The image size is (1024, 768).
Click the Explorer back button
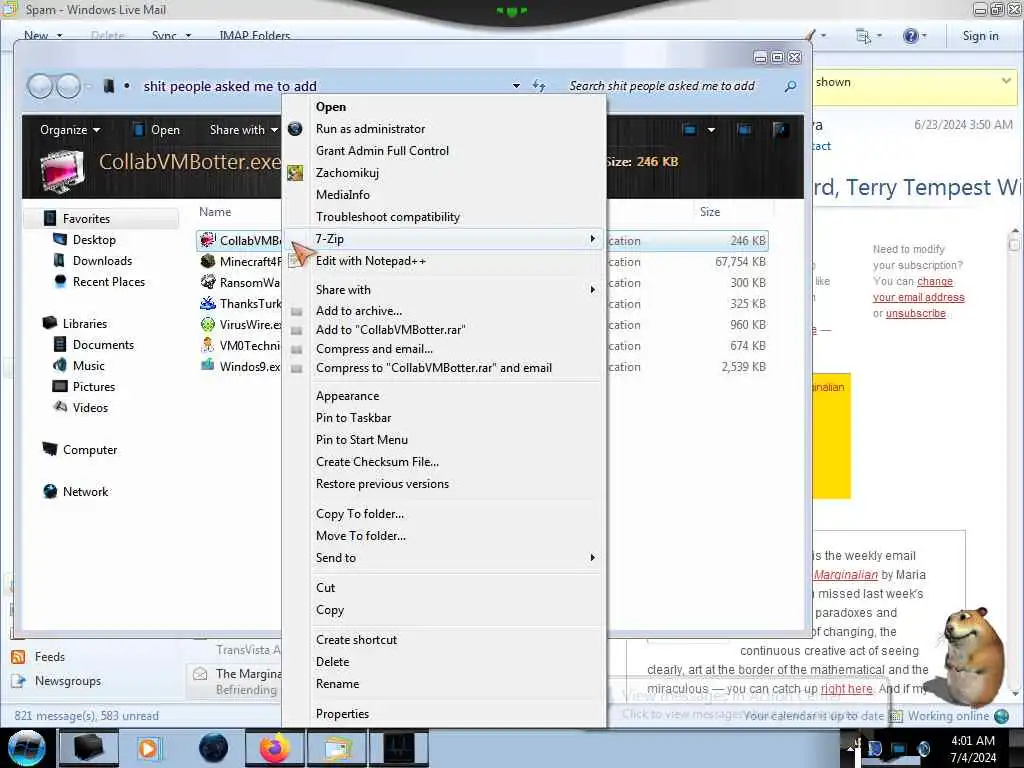click(40, 86)
